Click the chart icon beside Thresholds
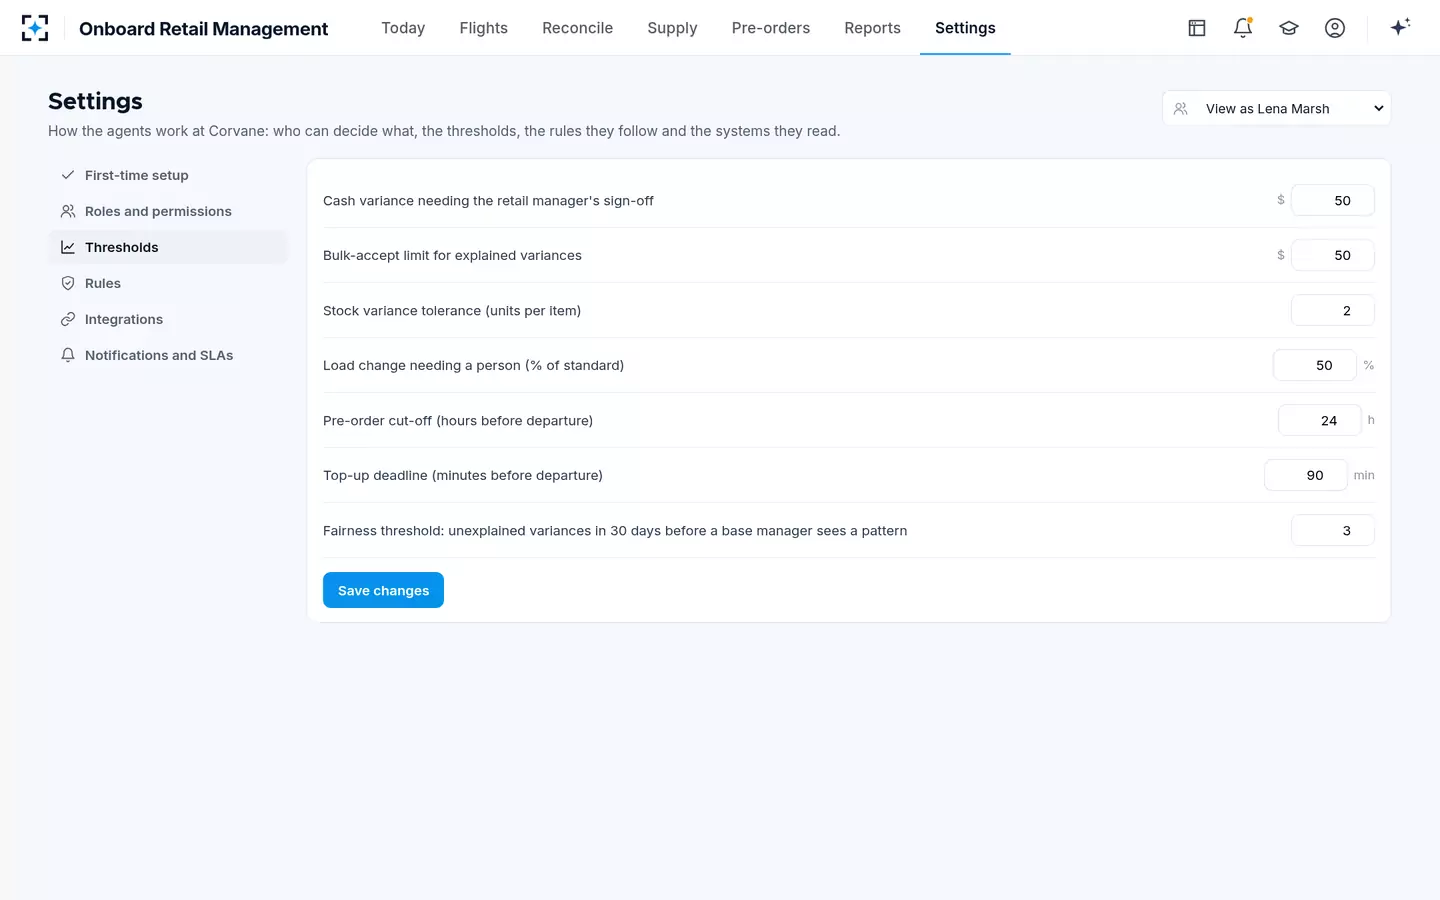This screenshot has width=1440, height=900. (68, 247)
